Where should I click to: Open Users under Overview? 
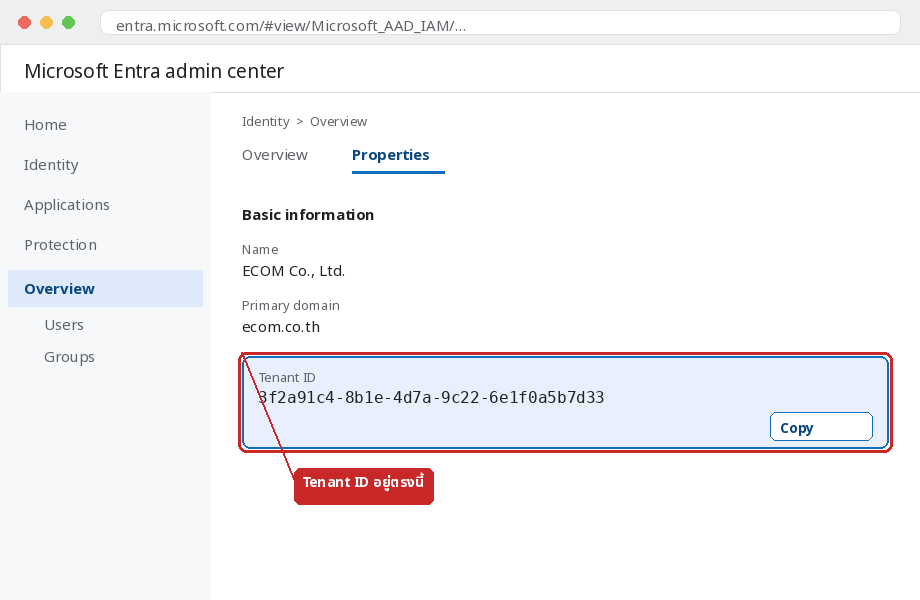click(64, 325)
